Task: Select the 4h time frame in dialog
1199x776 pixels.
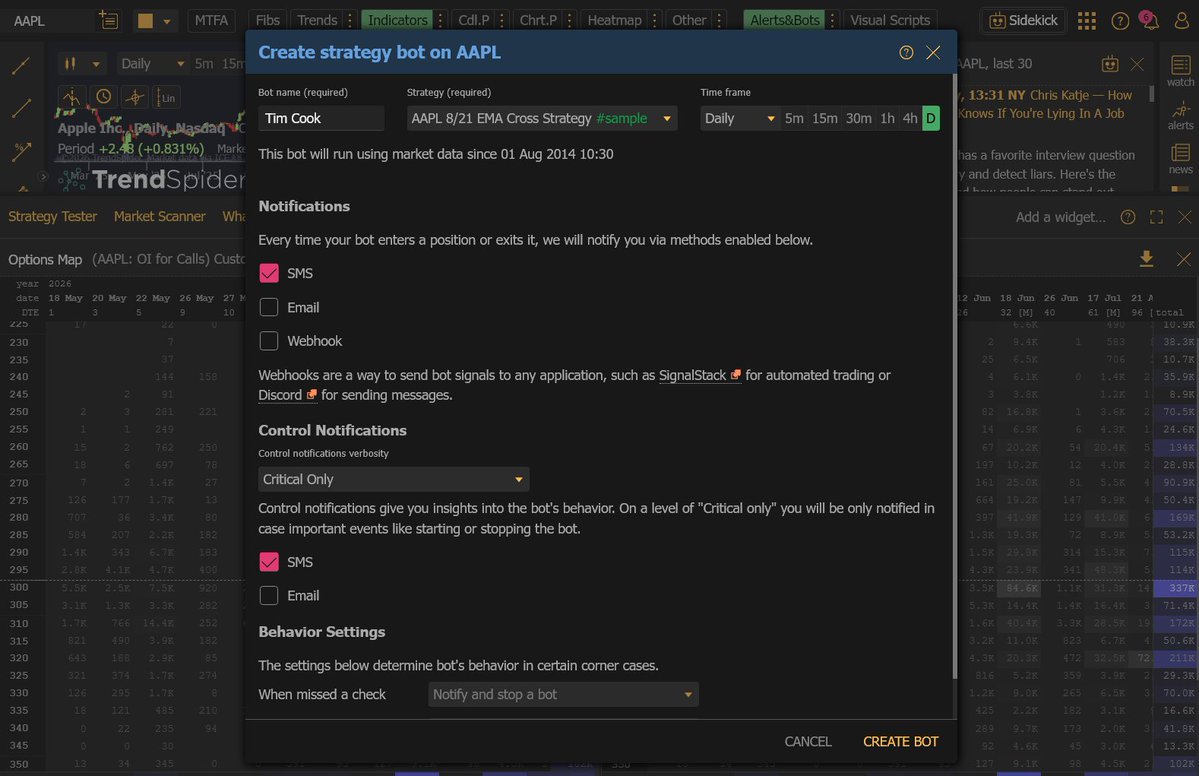Action: [x=910, y=119]
